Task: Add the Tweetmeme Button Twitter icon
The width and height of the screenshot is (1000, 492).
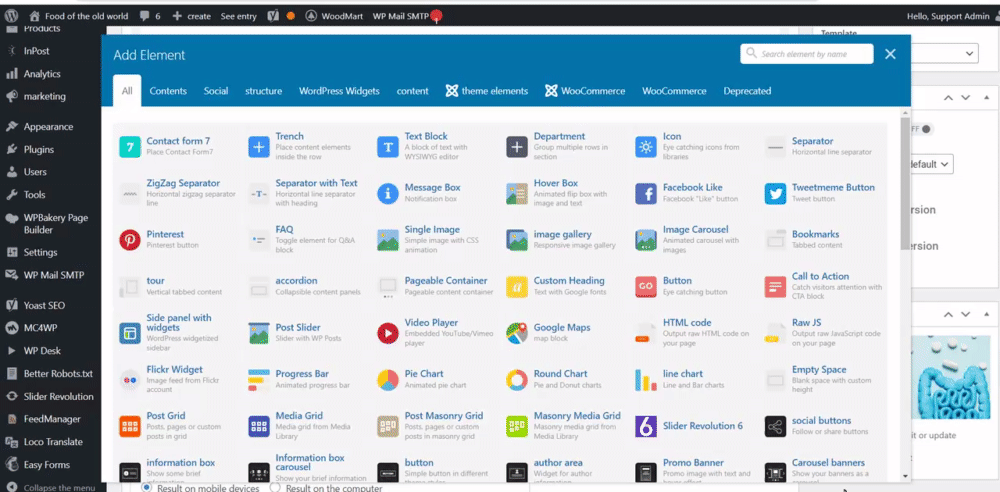Action: [775, 193]
